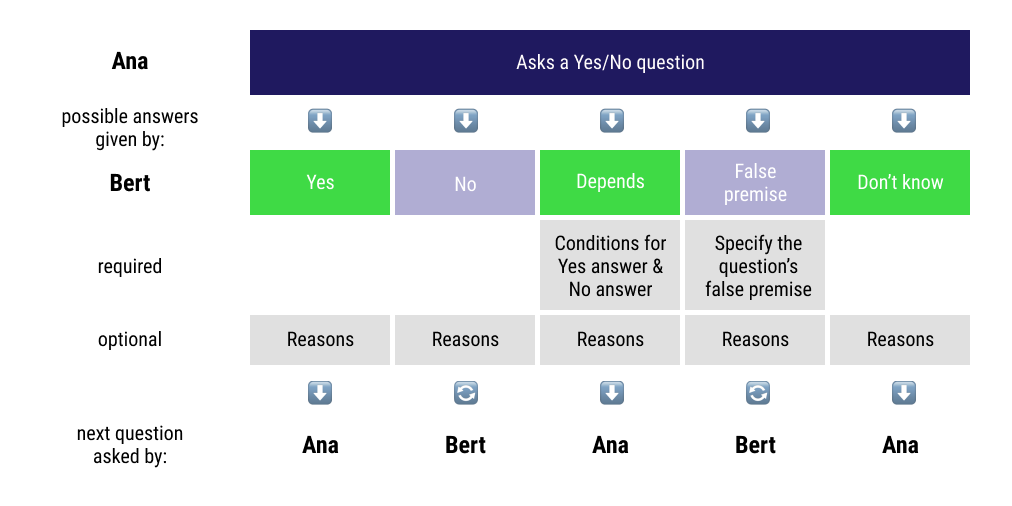Click the refresh icon below False premise's Reasons
Image resolution: width=1012 pixels, height=506 pixels.
(x=757, y=394)
